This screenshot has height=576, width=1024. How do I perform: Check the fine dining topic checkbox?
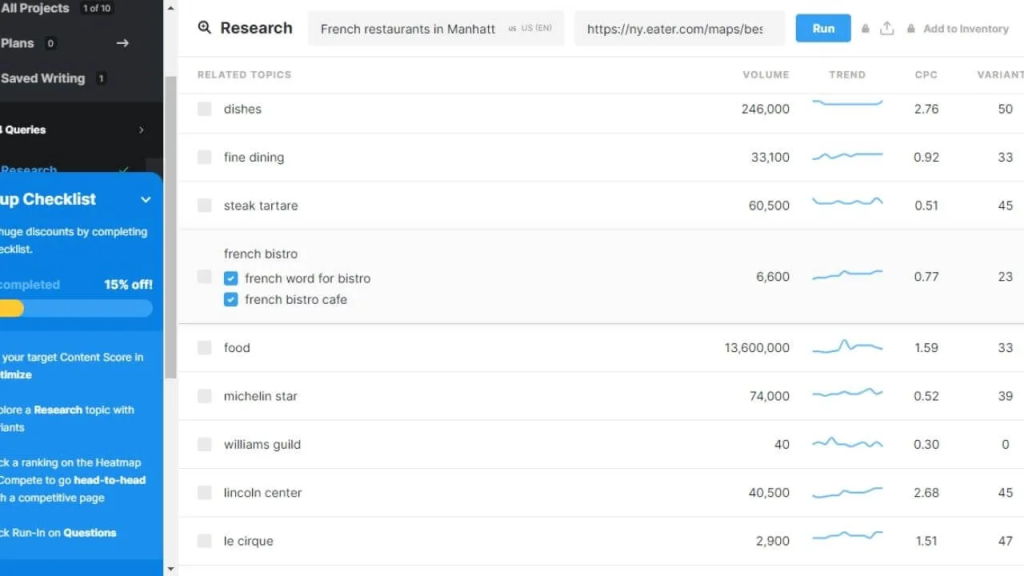pyautogui.click(x=204, y=157)
